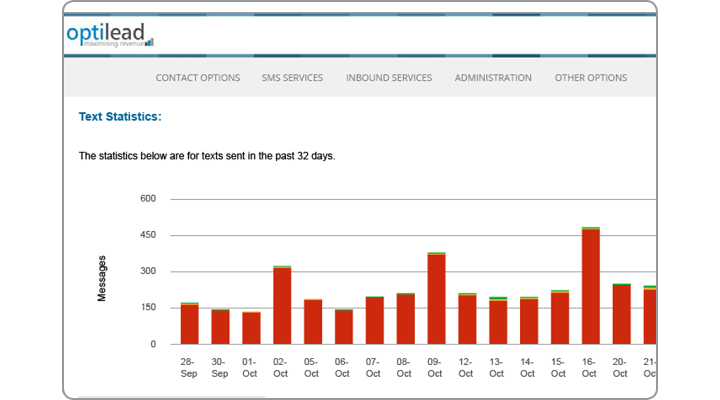This screenshot has height=400, width=720.
Task: Open the Other Options menu
Action: (590, 78)
